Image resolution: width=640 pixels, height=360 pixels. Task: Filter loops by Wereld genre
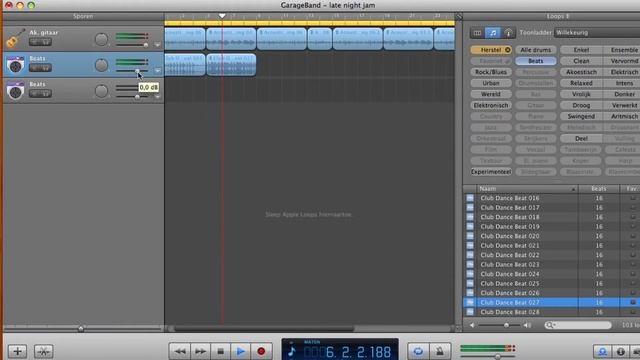click(491, 94)
